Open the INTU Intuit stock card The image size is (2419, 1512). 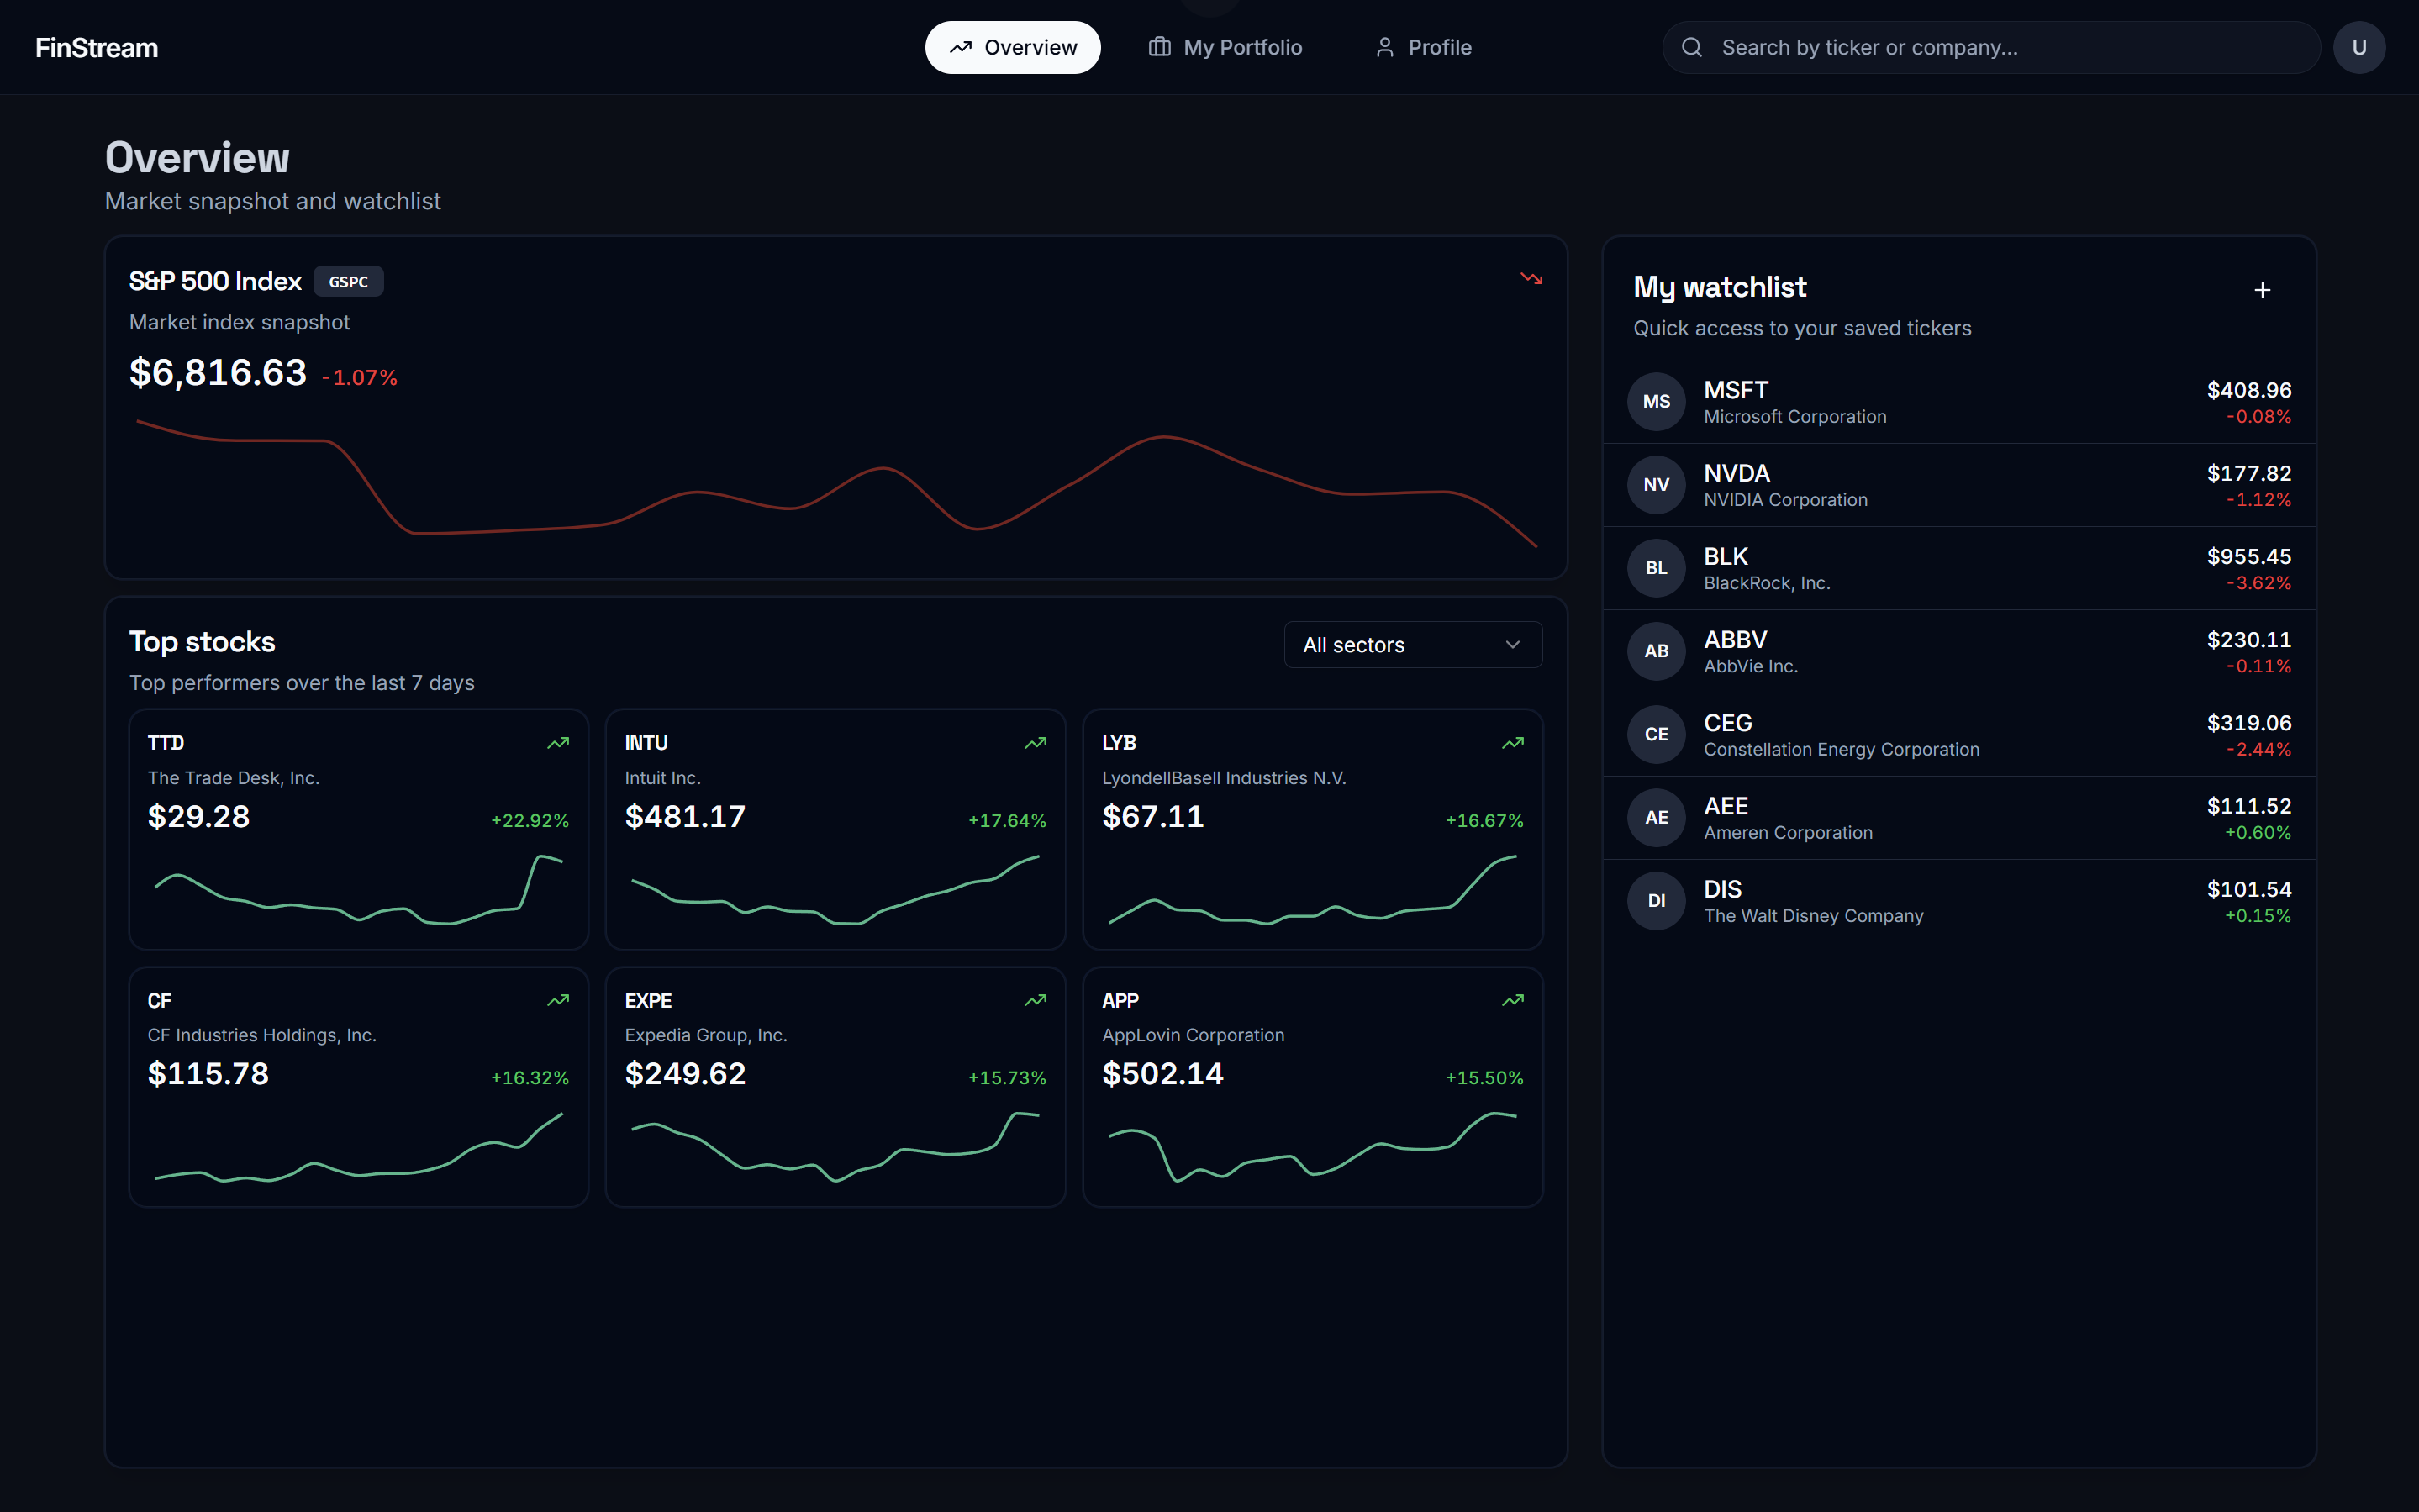click(x=835, y=829)
